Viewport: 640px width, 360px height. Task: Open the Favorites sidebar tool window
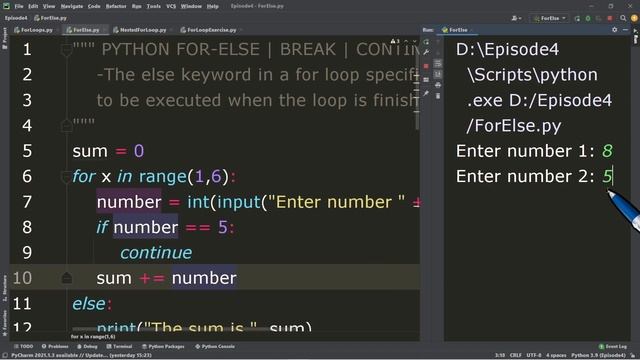click(5, 323)
